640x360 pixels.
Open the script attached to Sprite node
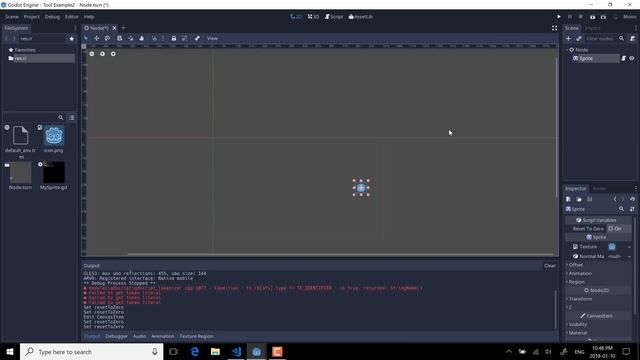(623, 58)
